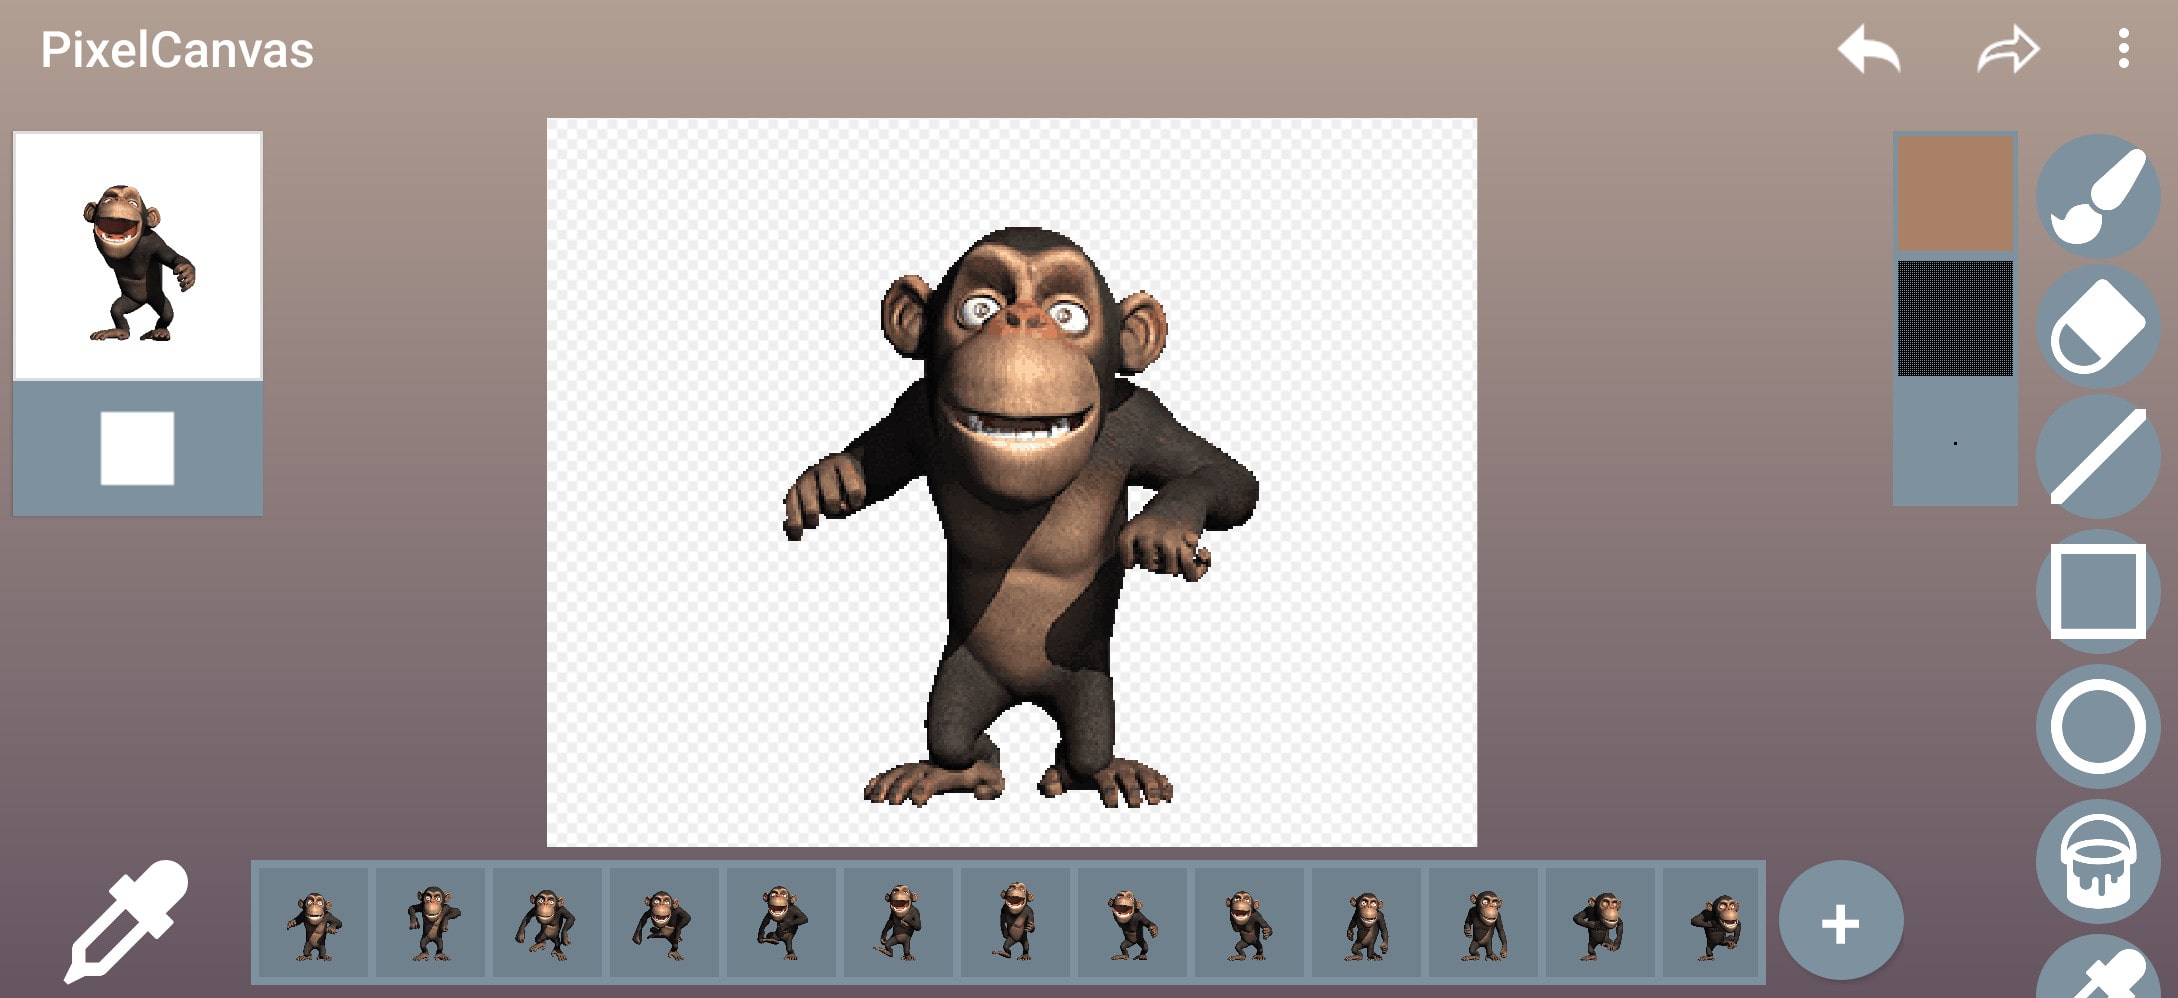Redo the last undone action
The height and width of the screenshot is (998, 2178).
click(2007, 50)
